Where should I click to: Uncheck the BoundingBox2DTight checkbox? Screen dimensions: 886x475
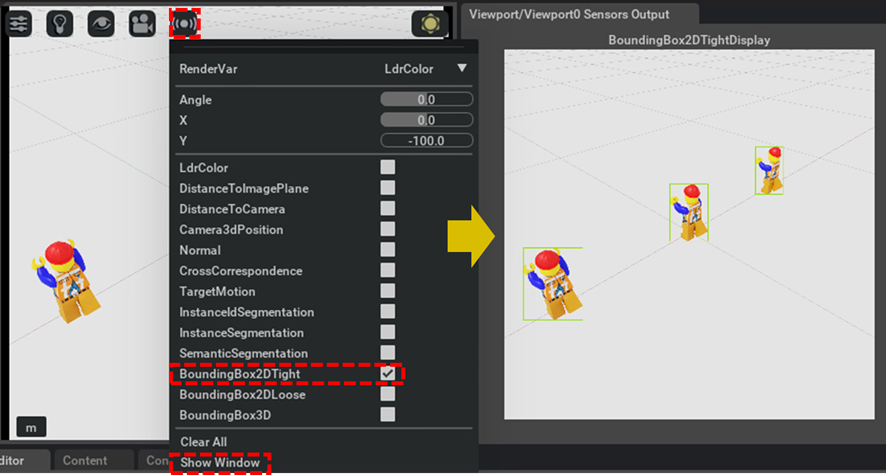coord(388,373)
